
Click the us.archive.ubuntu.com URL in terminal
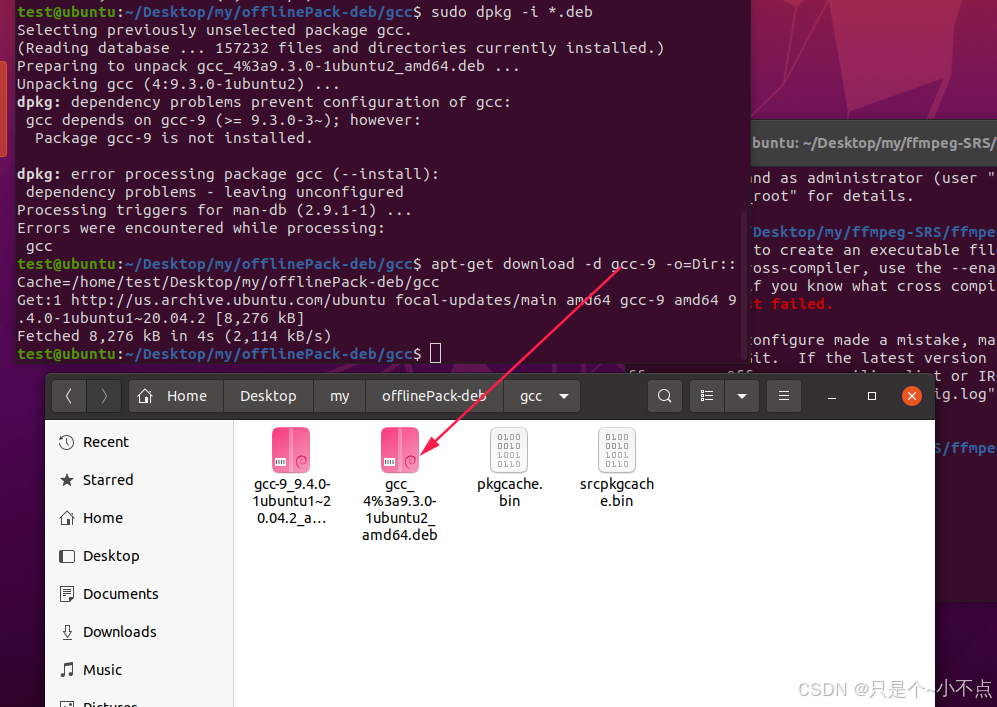(228, 300)
